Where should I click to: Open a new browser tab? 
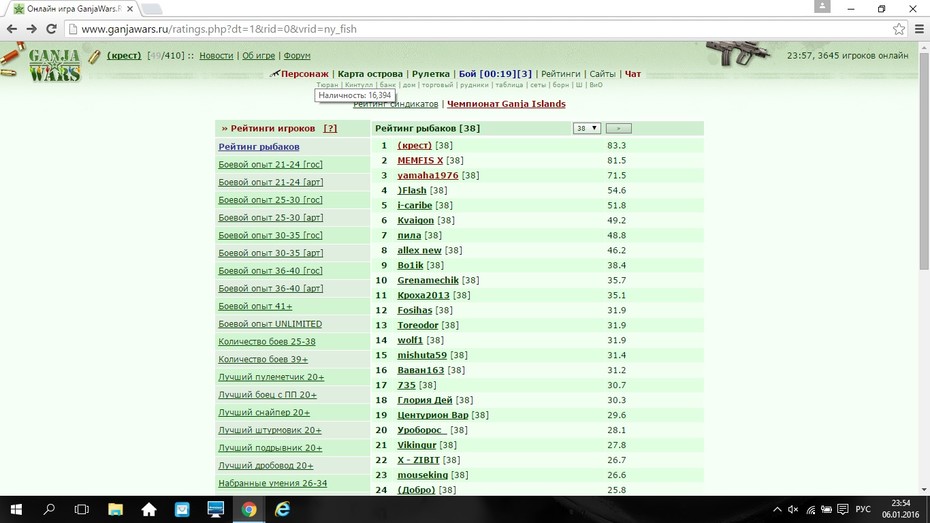(152, 9)
